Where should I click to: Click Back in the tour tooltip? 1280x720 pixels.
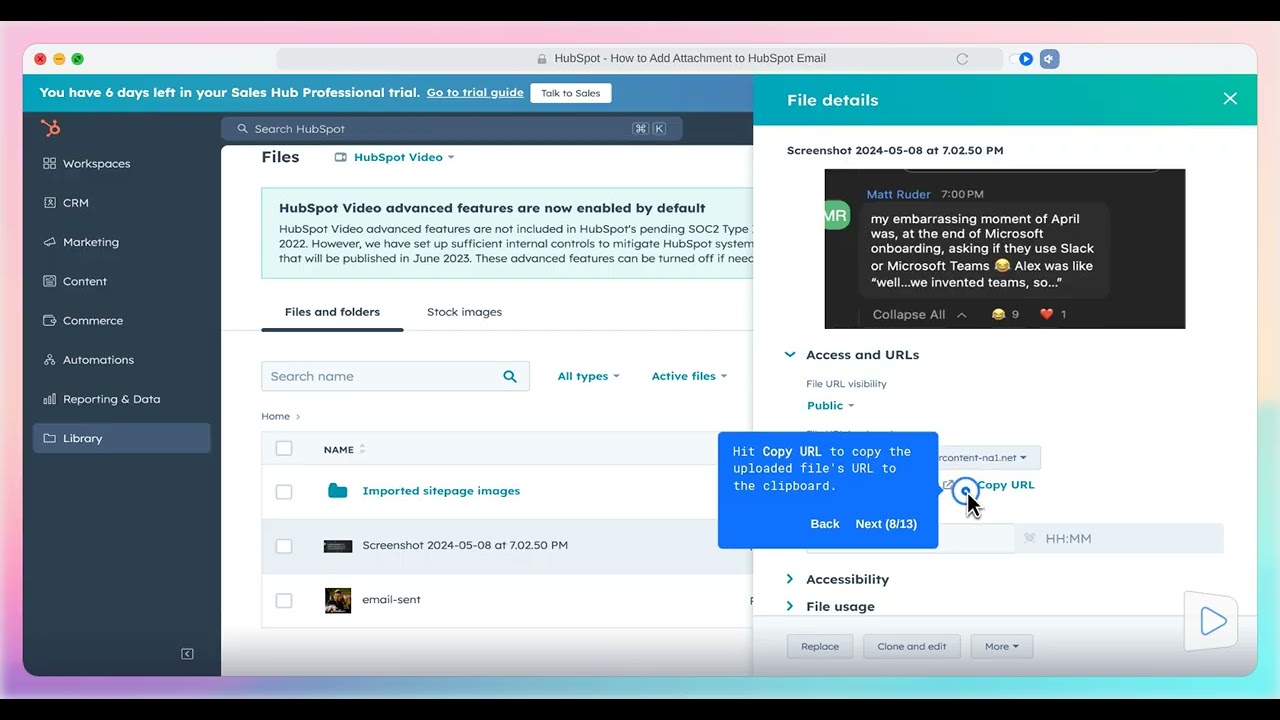(825, 524)
